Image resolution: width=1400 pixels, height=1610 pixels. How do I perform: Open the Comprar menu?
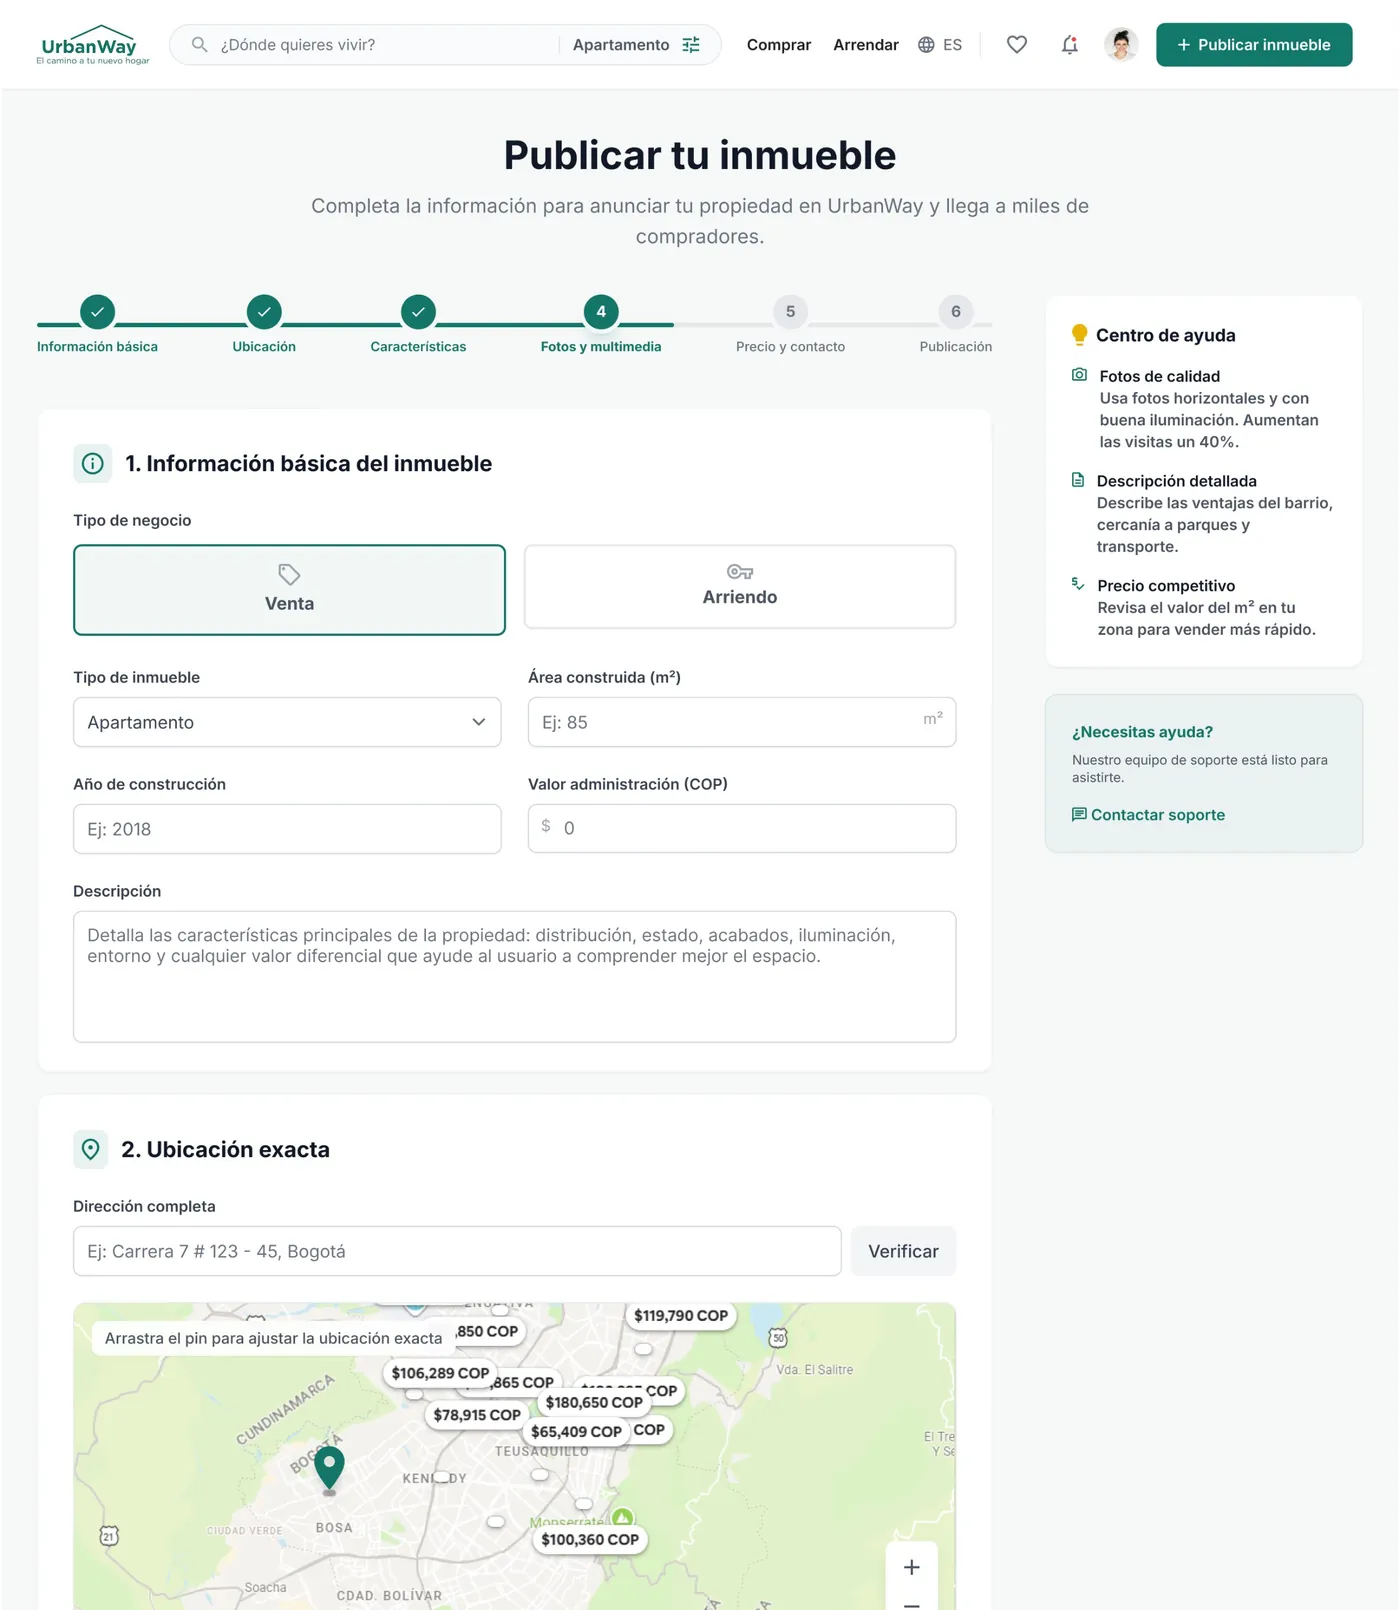[779, 45]
